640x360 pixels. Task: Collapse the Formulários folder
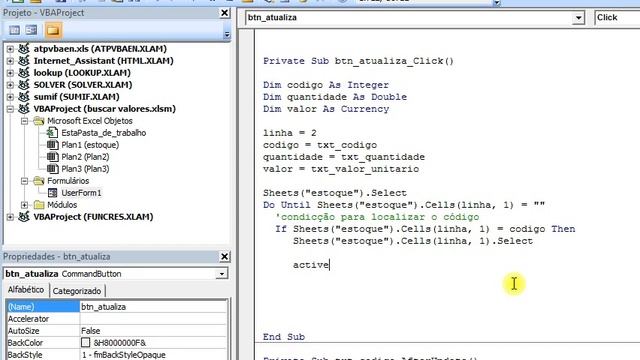tap(24, 181)
